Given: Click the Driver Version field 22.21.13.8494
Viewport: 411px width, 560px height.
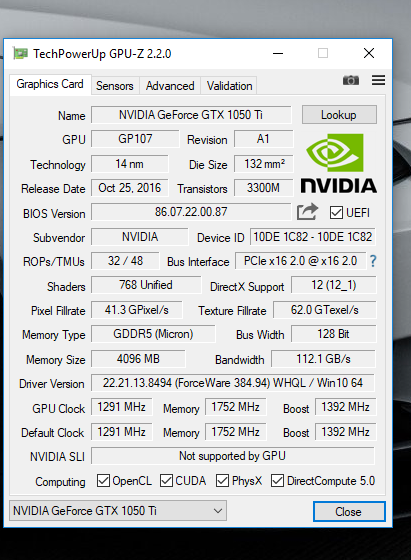Looking at the screenshot, I should 233,383.
